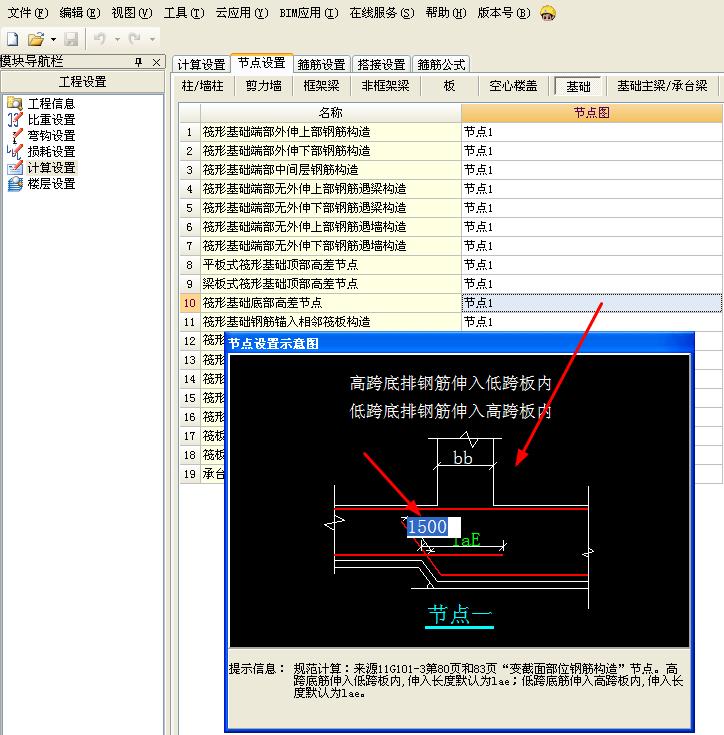Pin the 模块导航栏 panel
The height and width of the screenshot is (735, 724).
(138, 62)
